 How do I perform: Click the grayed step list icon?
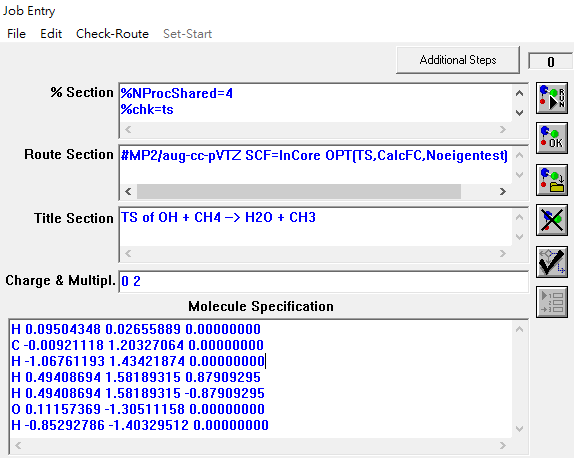552,302
